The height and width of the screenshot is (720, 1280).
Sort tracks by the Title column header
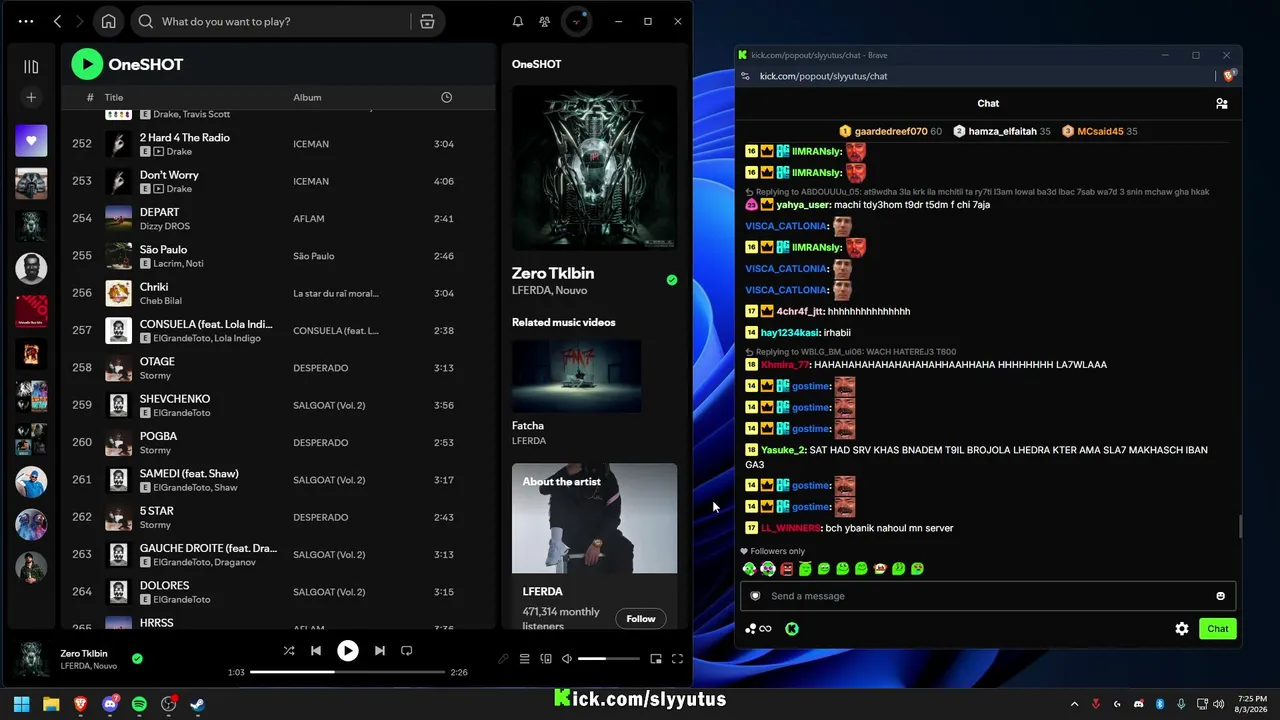tap(114, 97)
